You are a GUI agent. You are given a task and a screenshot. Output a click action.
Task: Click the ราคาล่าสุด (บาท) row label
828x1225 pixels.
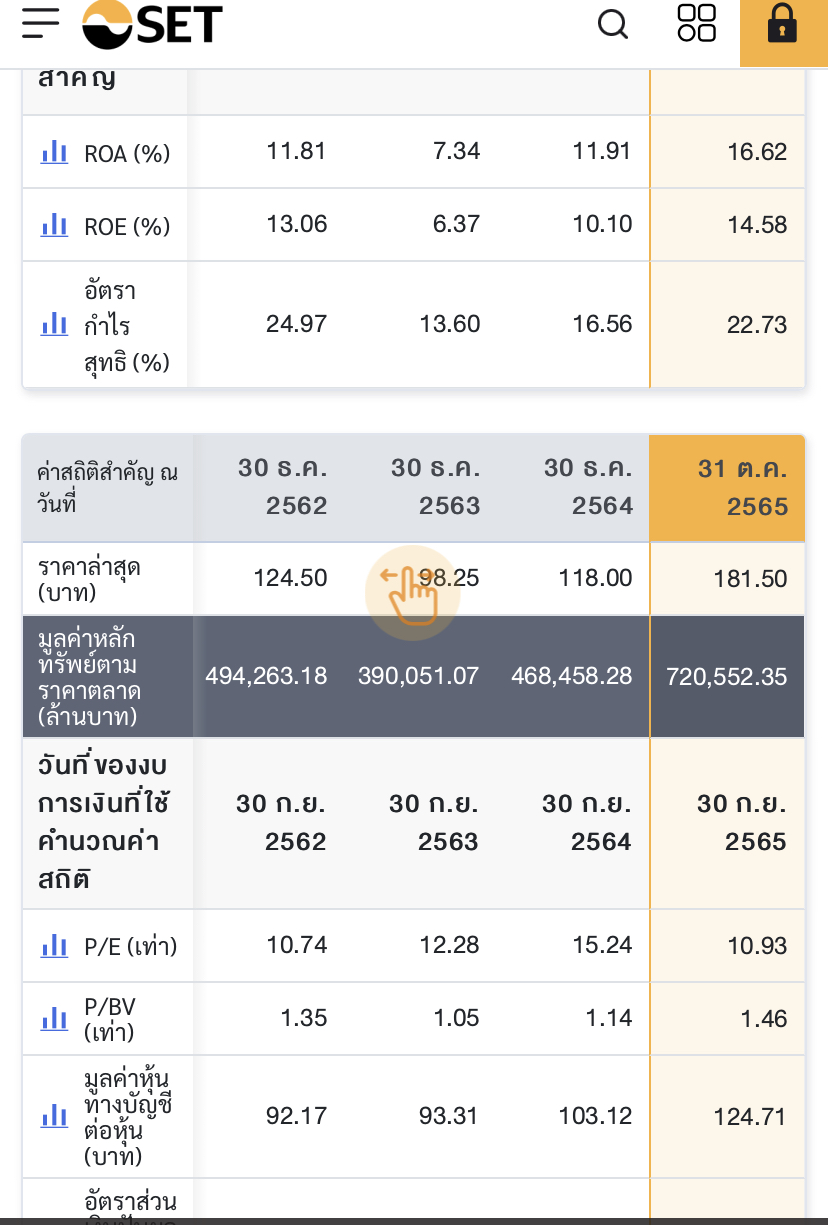click(x=89, y=580)
